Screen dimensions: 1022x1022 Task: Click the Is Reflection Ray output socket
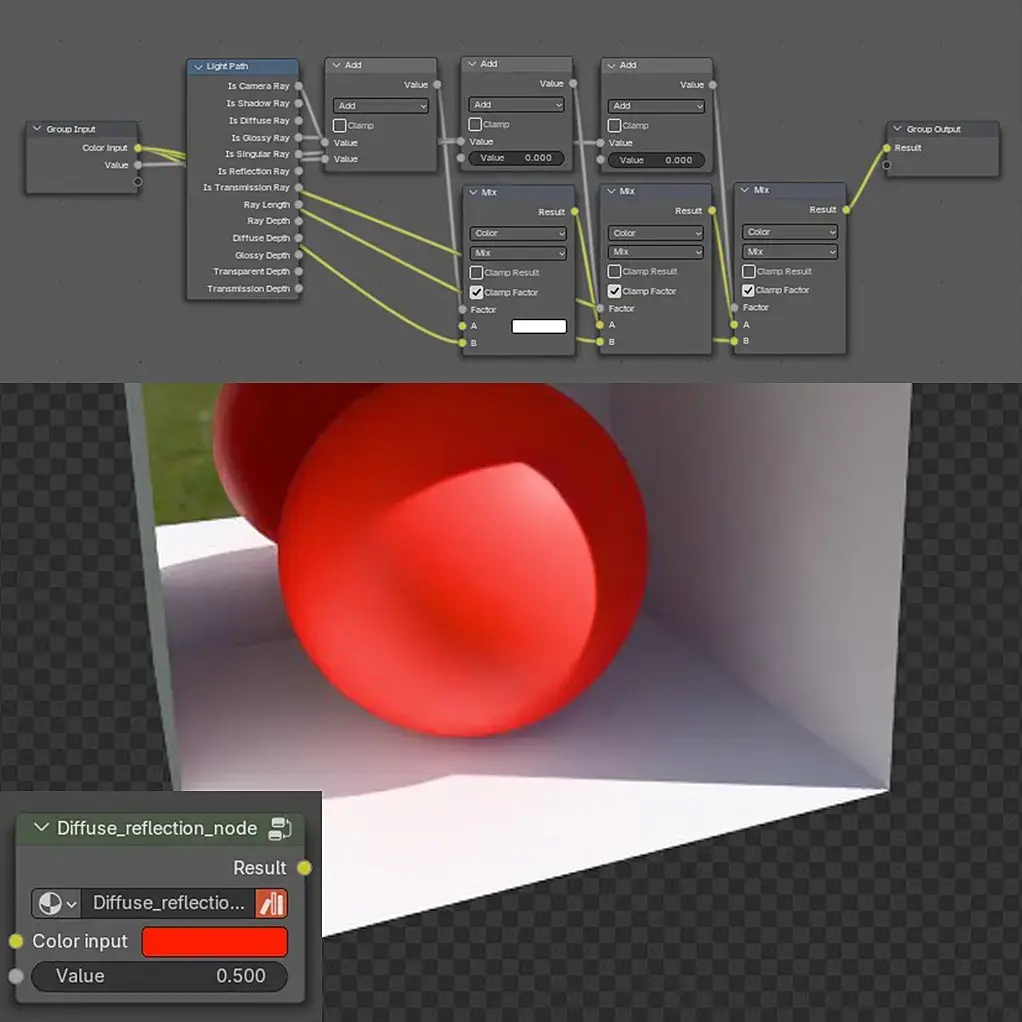(299, 171)
